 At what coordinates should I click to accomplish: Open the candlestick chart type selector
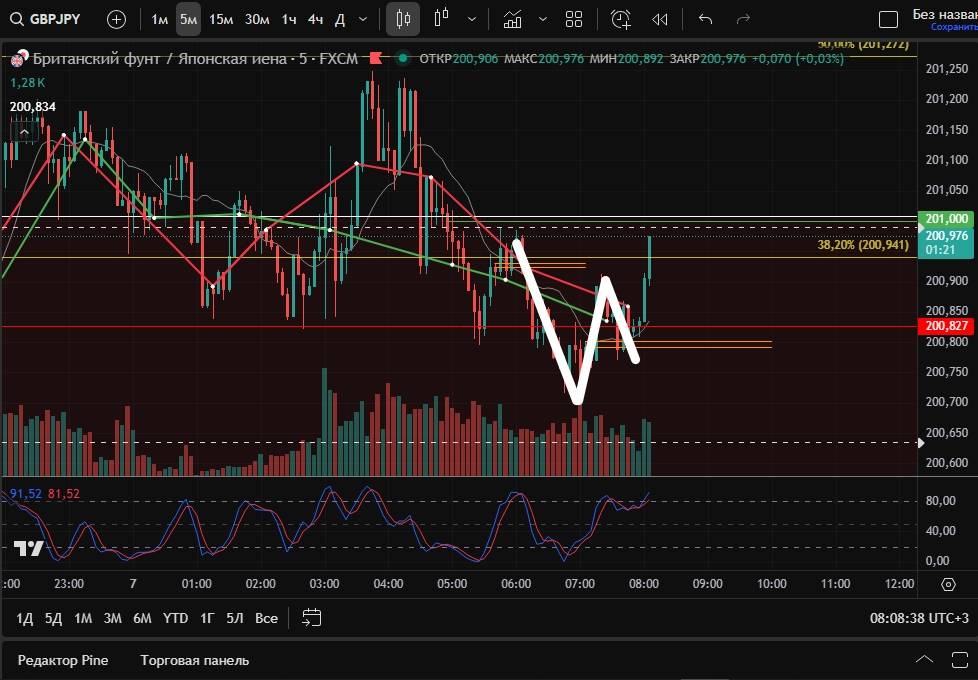[403, 19]
